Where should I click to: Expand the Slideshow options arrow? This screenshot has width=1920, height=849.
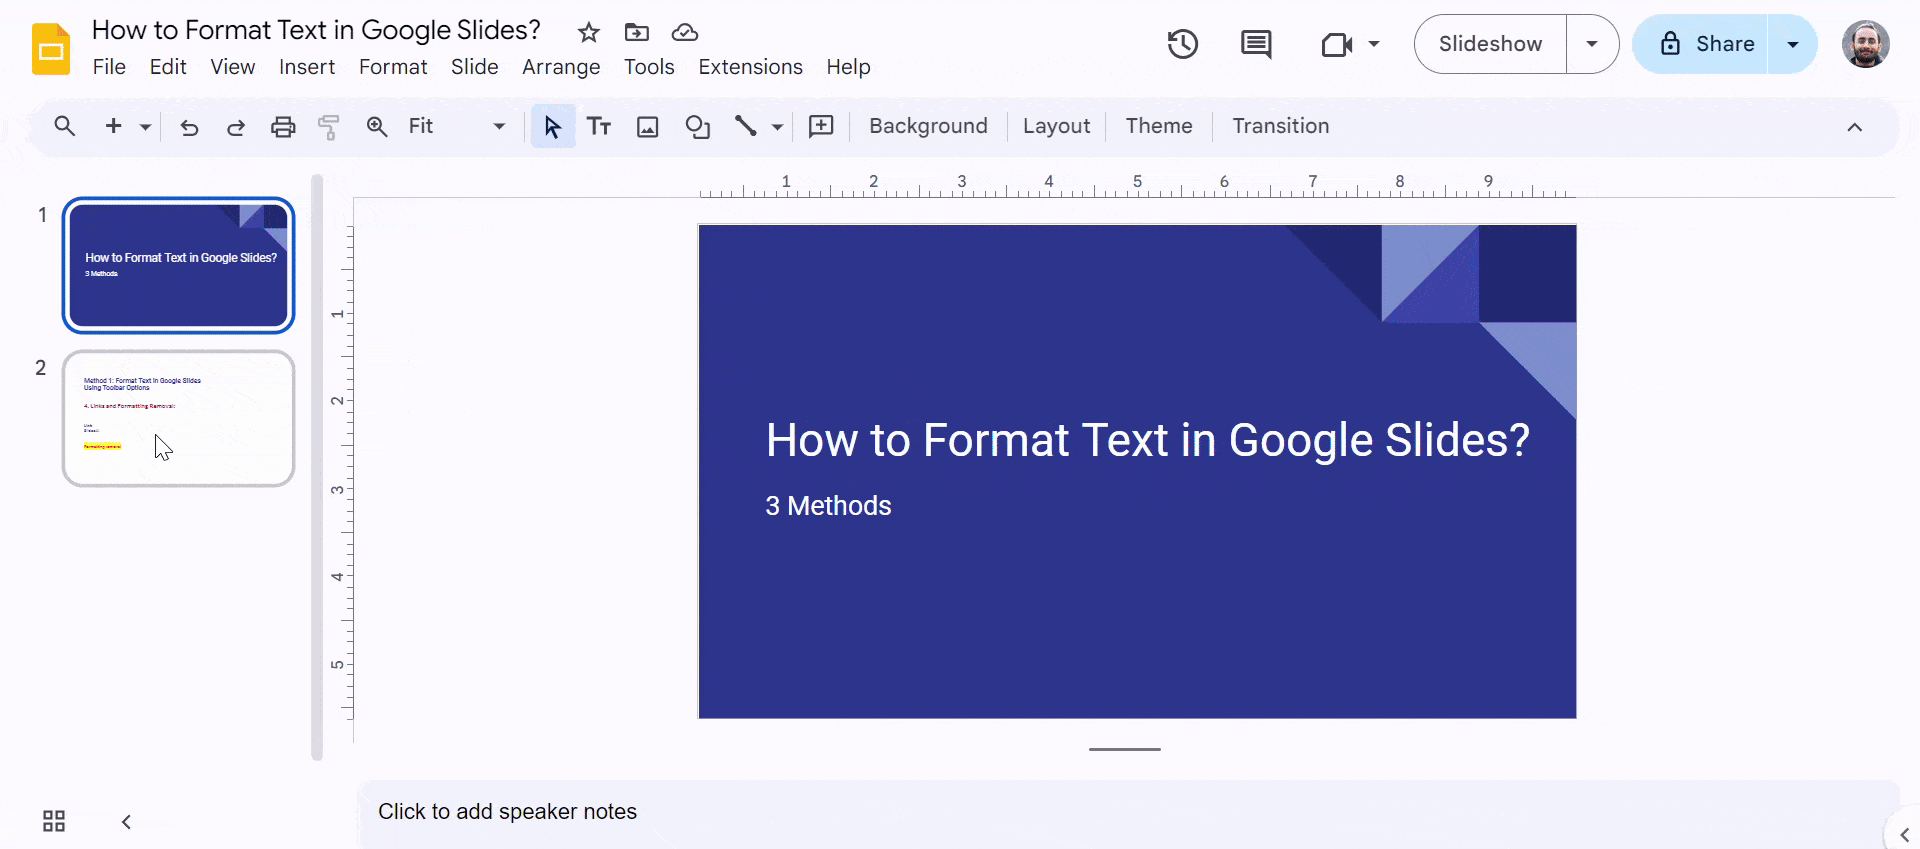click(x=1591, y=44)
